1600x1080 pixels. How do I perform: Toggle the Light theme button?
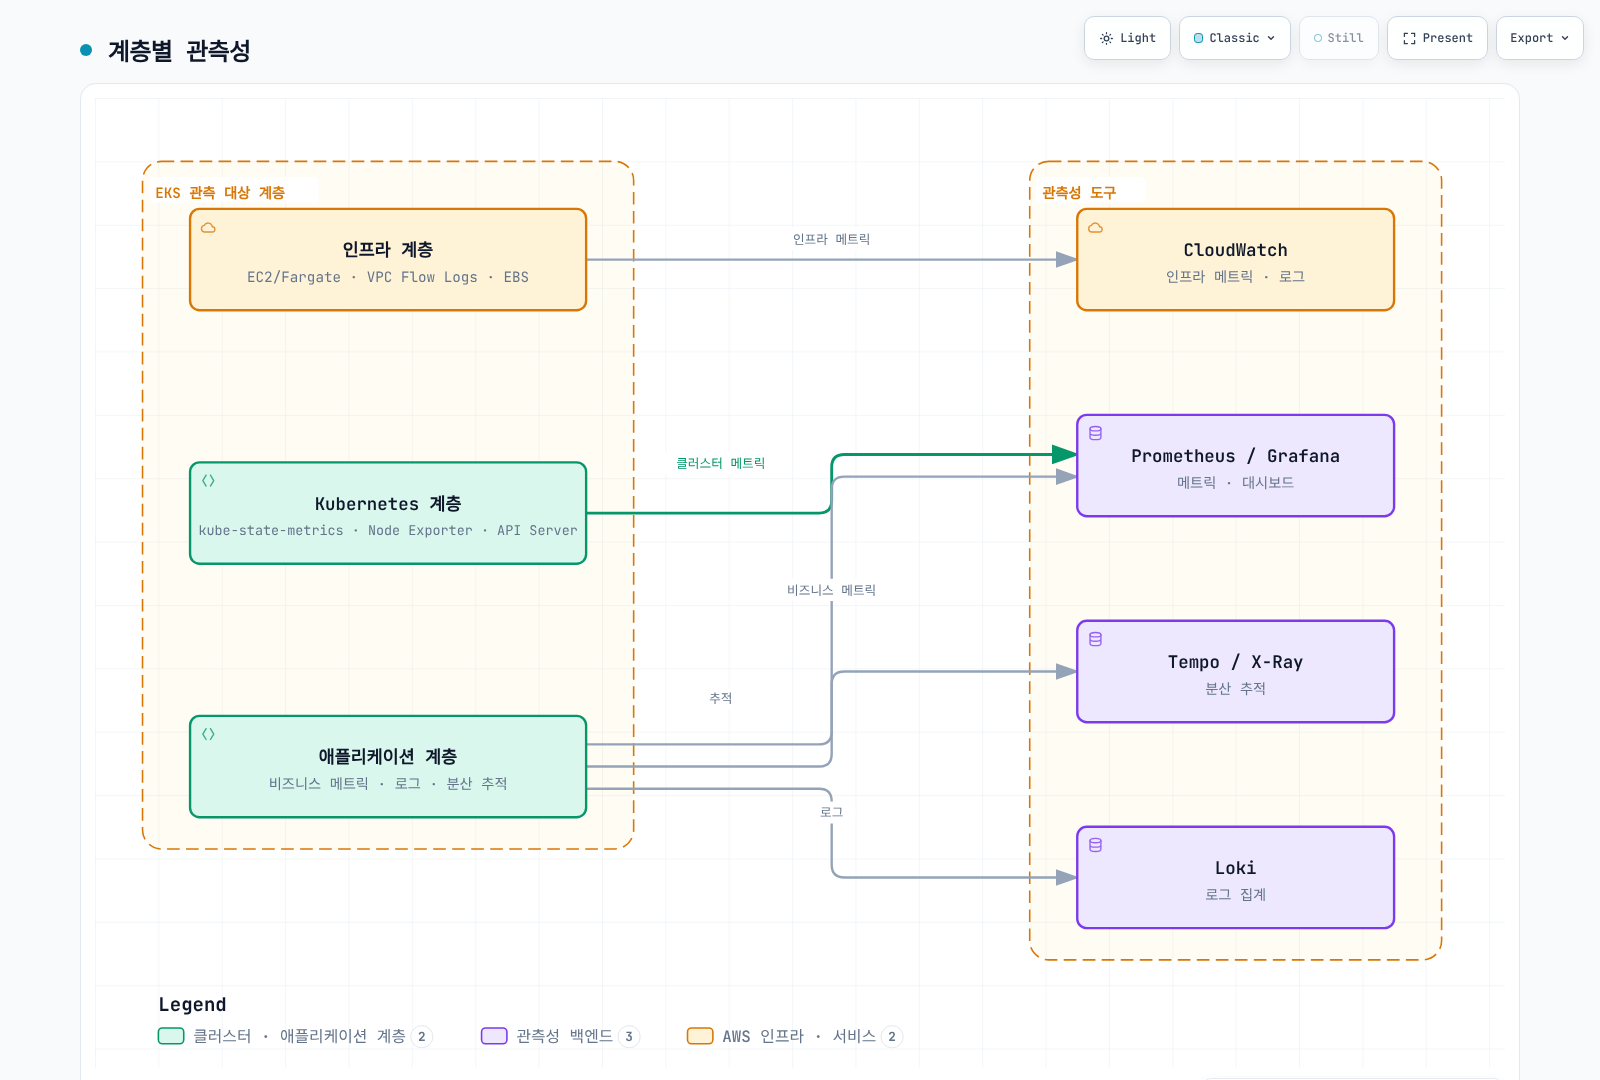click(x=1127, y=38)
